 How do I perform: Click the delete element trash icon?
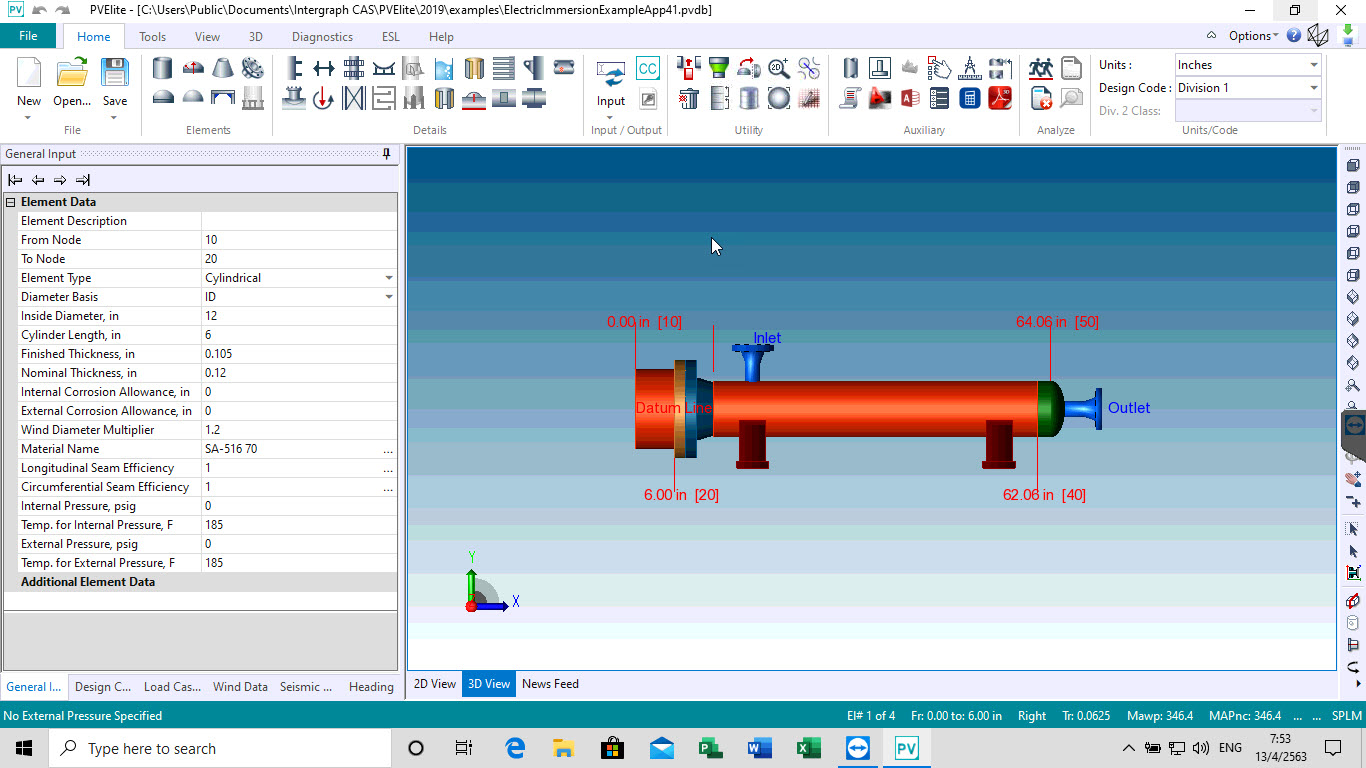(689, 98)
